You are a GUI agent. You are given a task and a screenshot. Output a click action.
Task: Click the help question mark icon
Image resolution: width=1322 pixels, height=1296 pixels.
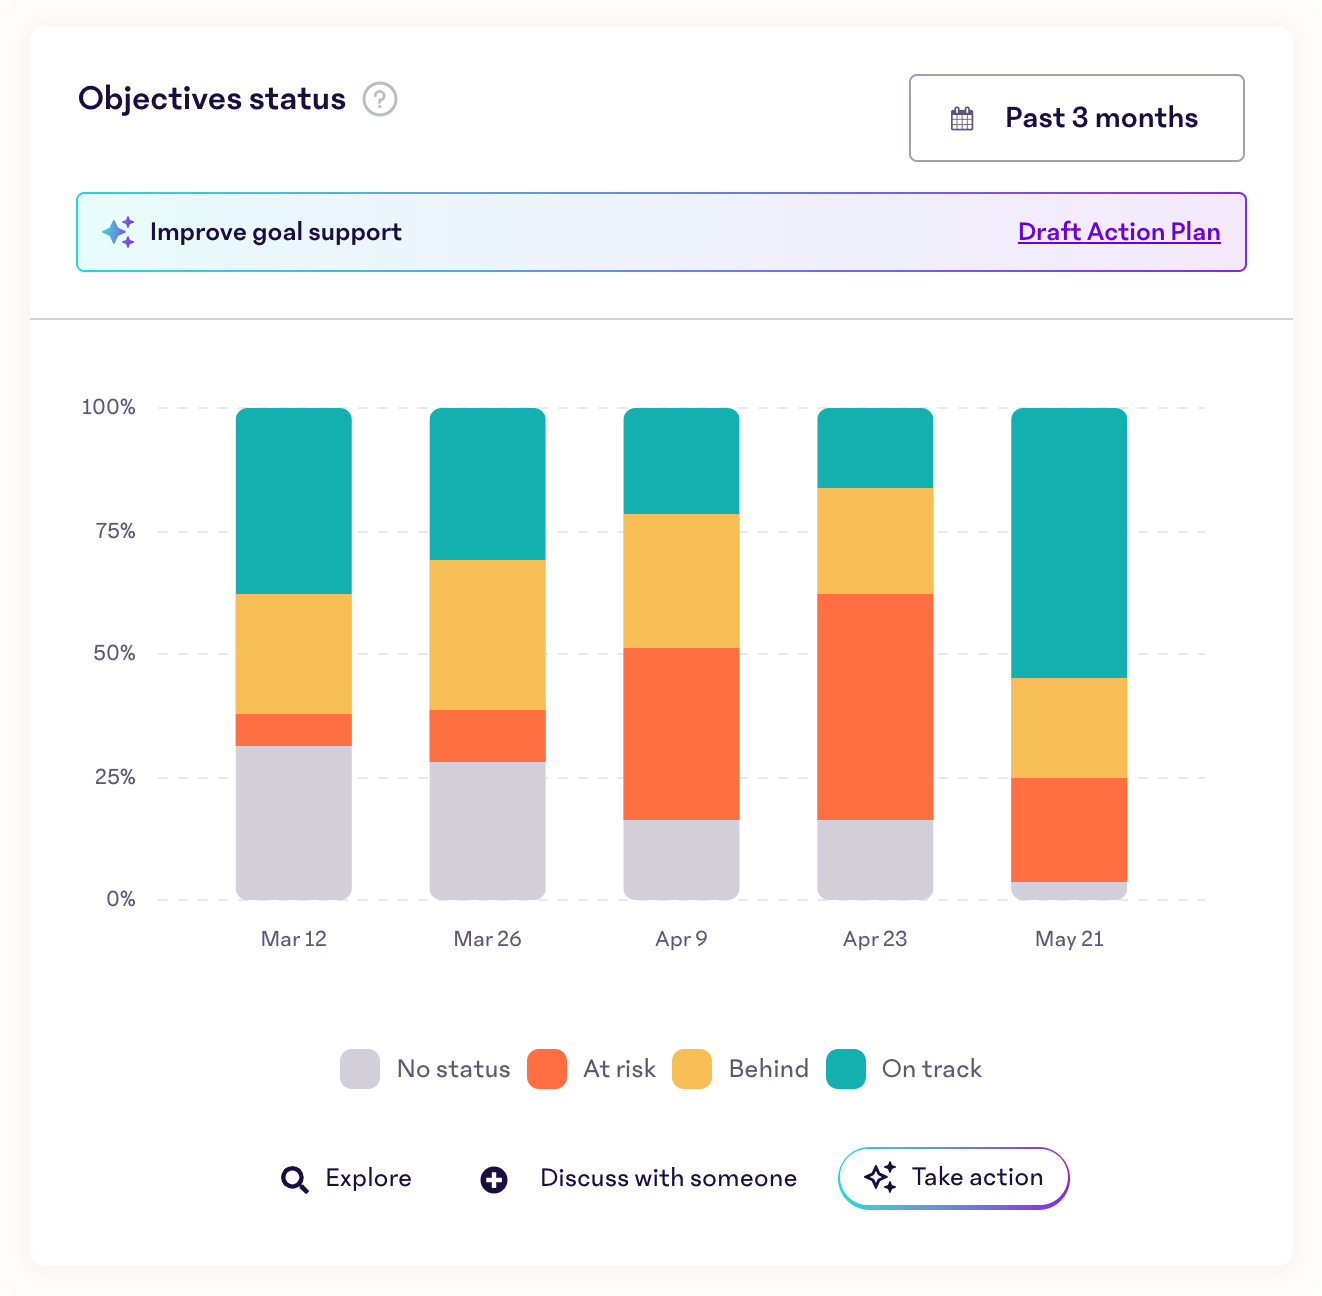point(380,100)
